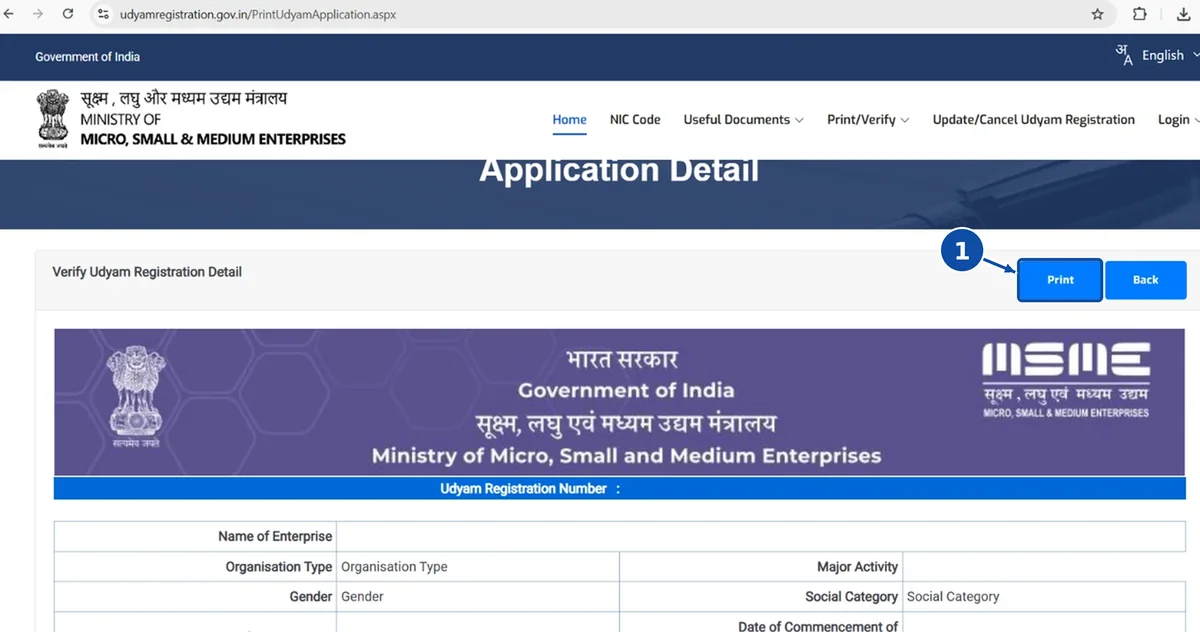Open browser downloads icon

1184,14
